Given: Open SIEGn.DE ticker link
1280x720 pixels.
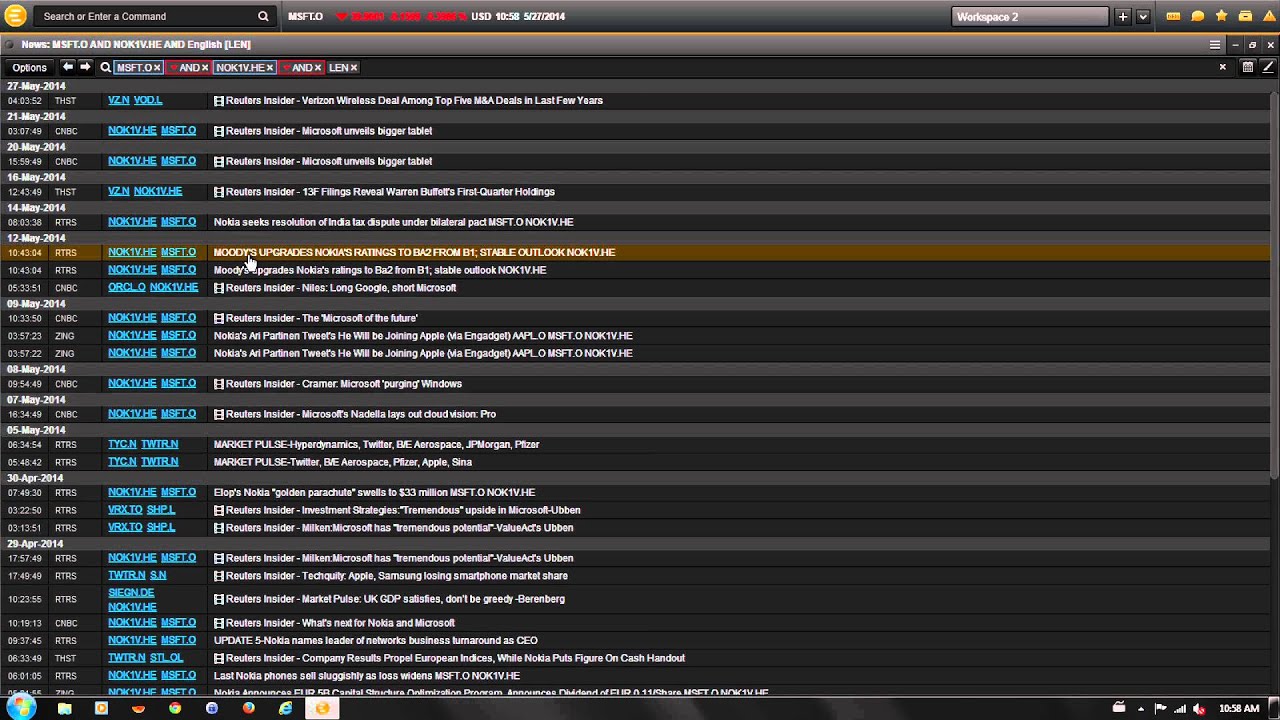Looking at the screenshot, I should pyautogui.click(x=131, y=592).
